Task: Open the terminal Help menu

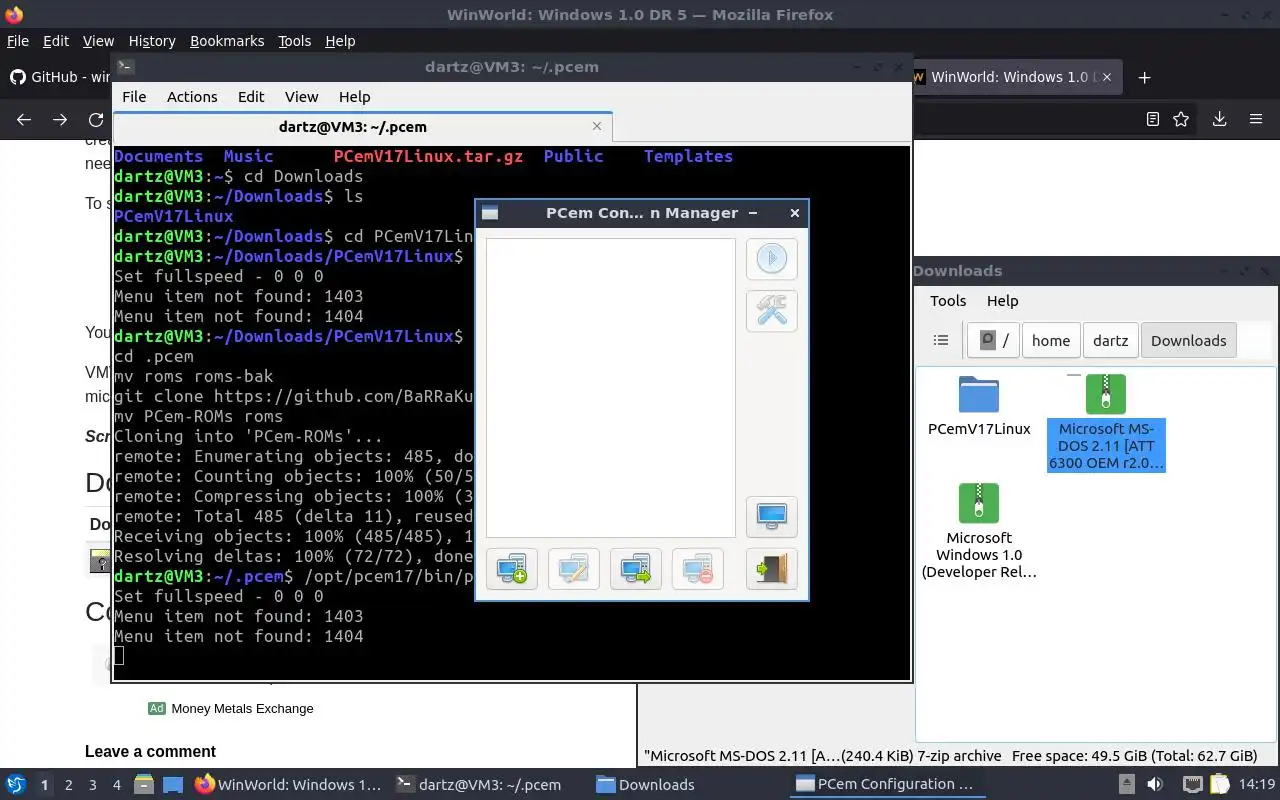Action: click(x=355, y=97)
